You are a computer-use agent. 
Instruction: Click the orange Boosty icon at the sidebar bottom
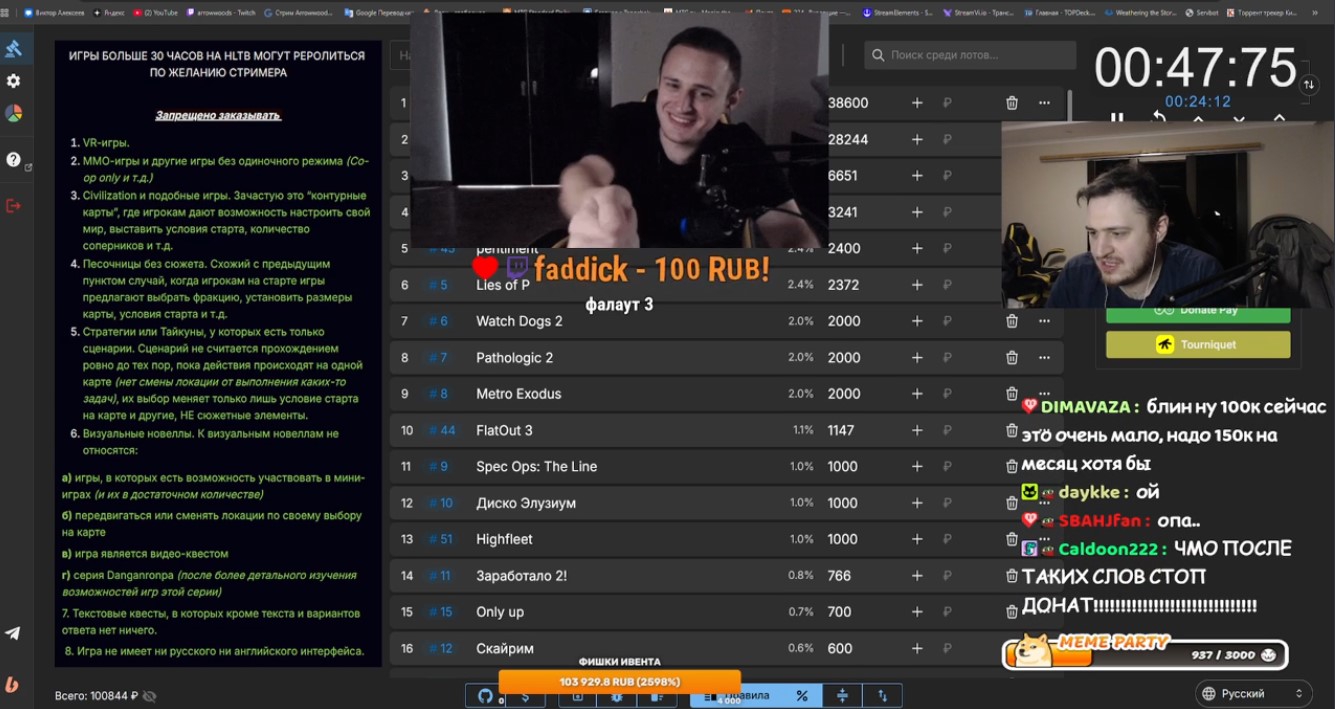pos(13,685)
